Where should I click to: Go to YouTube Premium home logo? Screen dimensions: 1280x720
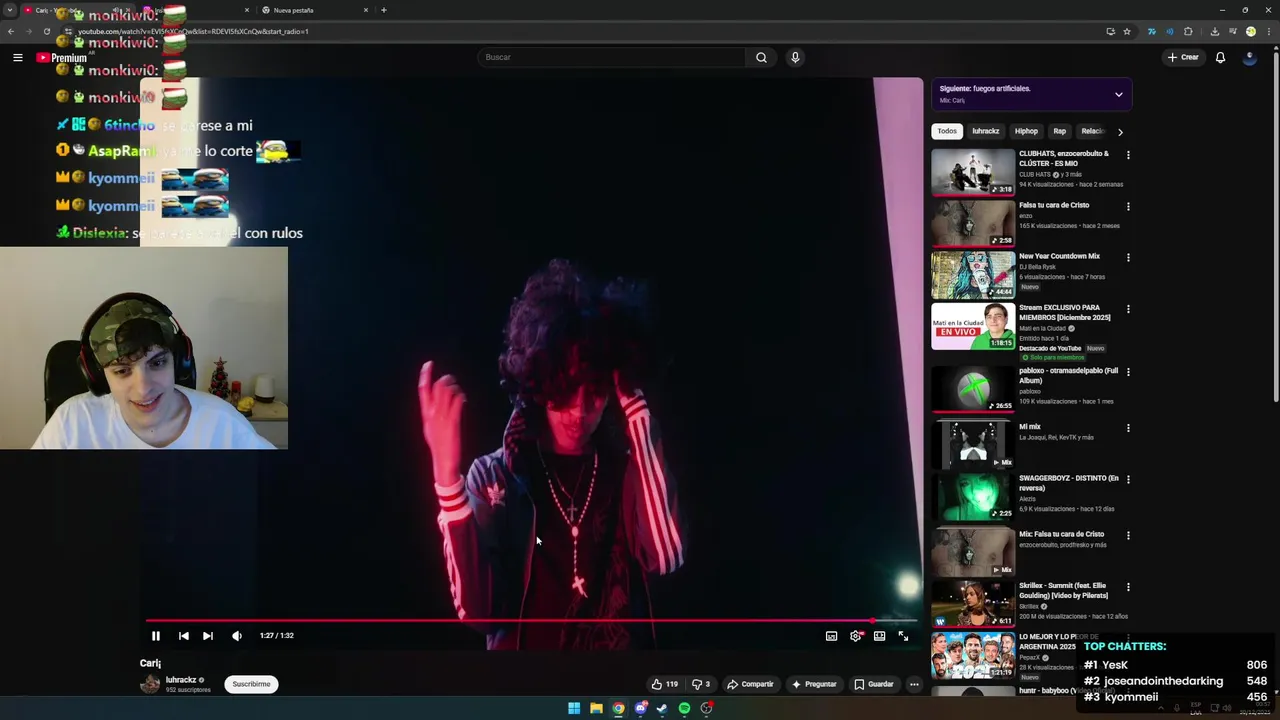click(x=62, y=57)
